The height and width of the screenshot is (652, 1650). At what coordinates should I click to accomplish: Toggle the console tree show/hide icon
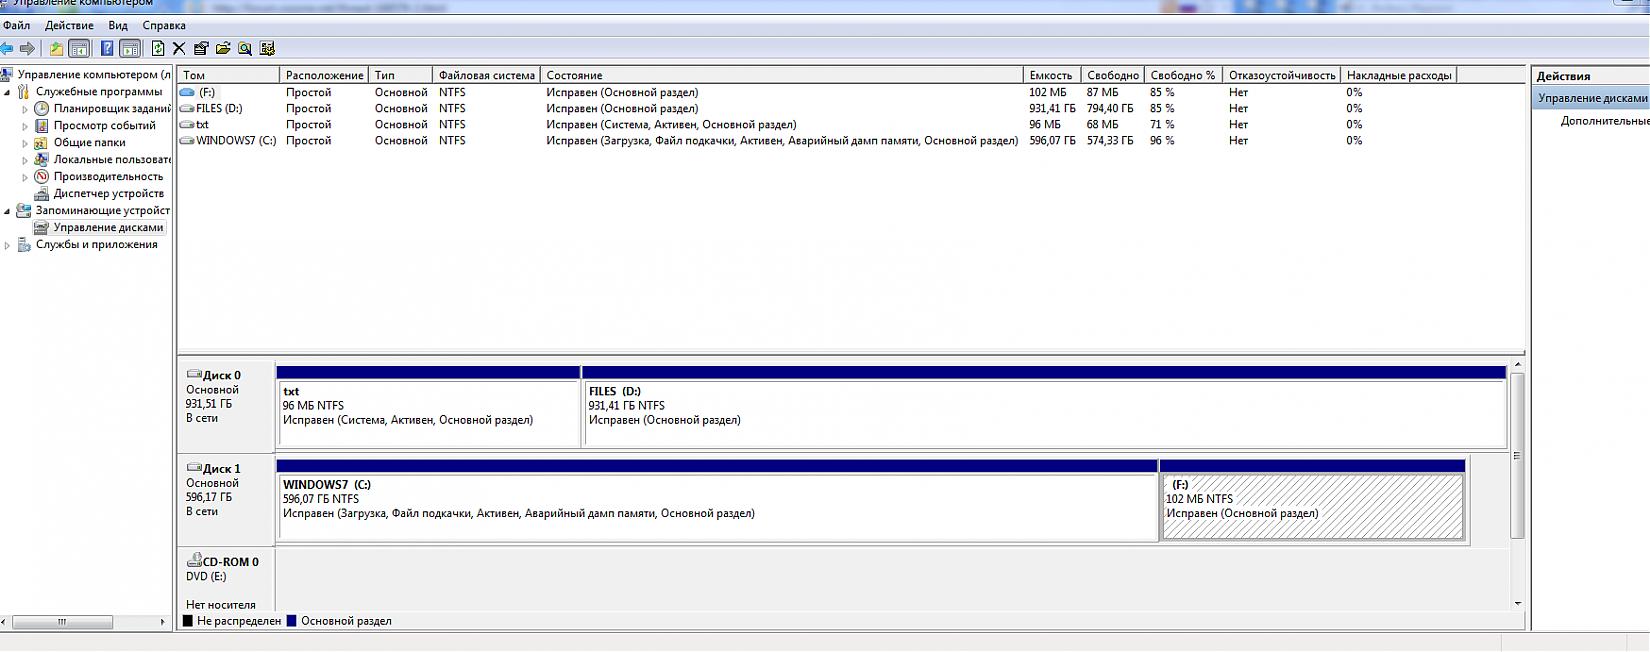79,48
